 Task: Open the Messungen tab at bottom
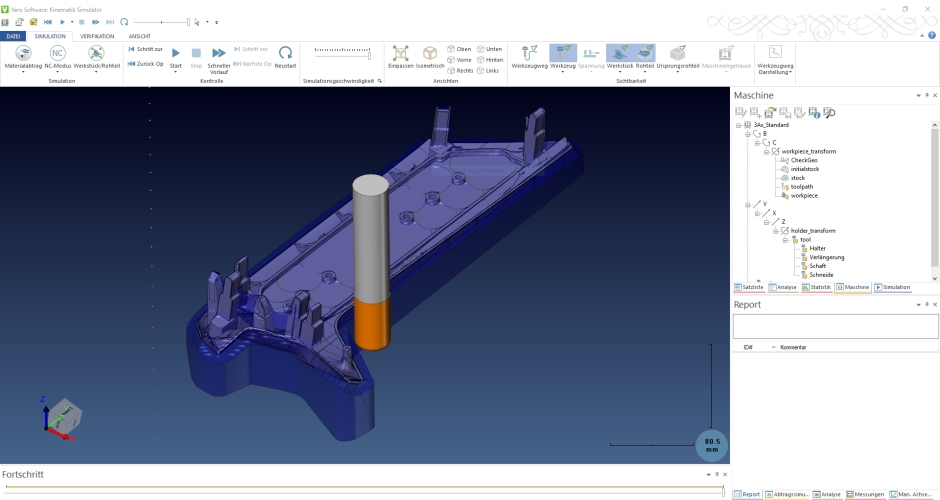click(865, 495)
